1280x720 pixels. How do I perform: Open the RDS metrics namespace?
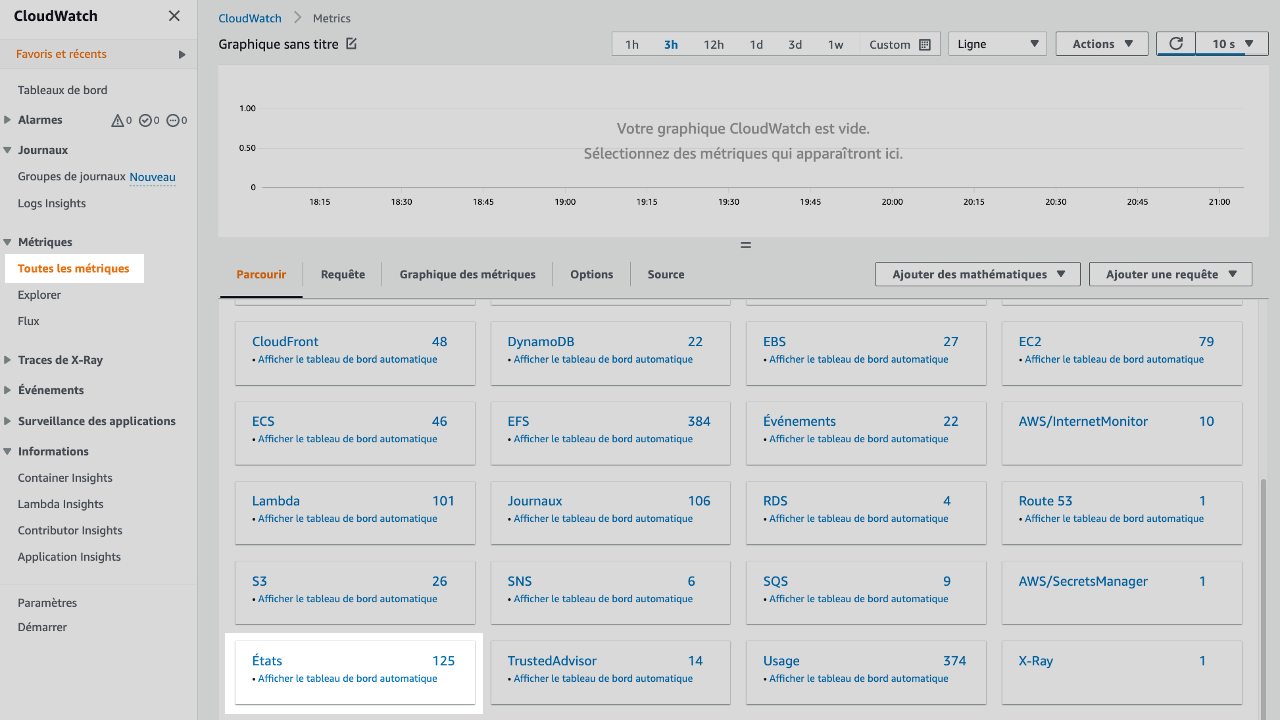[x=775, y=501]
